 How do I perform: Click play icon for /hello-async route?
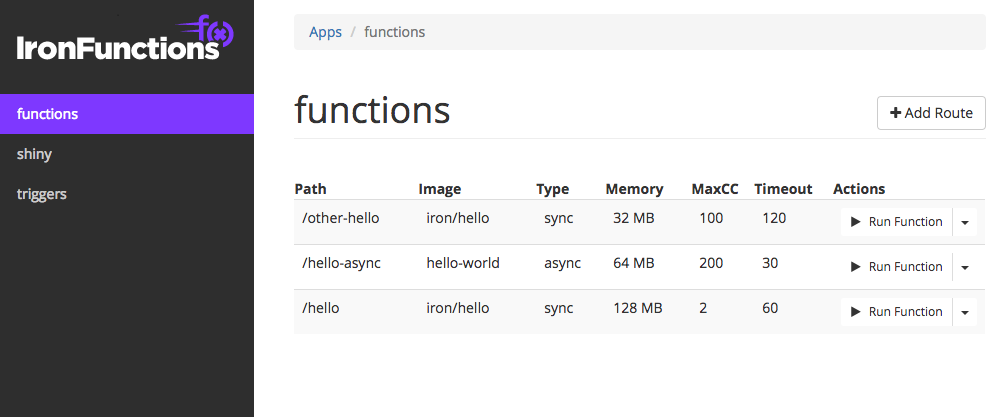pyautogui.click(x=856, y=267)
